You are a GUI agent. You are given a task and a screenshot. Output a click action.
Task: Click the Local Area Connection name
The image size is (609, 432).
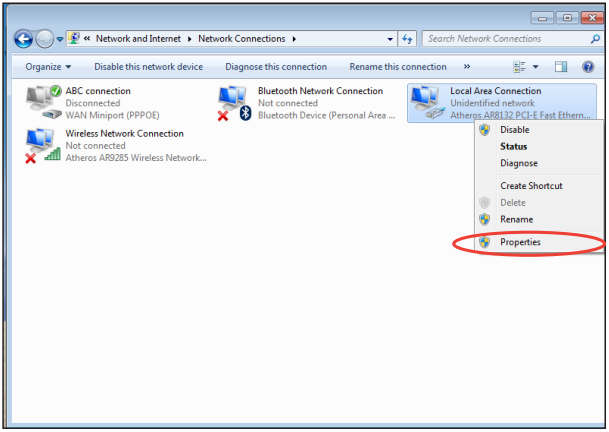coord(496,91)
